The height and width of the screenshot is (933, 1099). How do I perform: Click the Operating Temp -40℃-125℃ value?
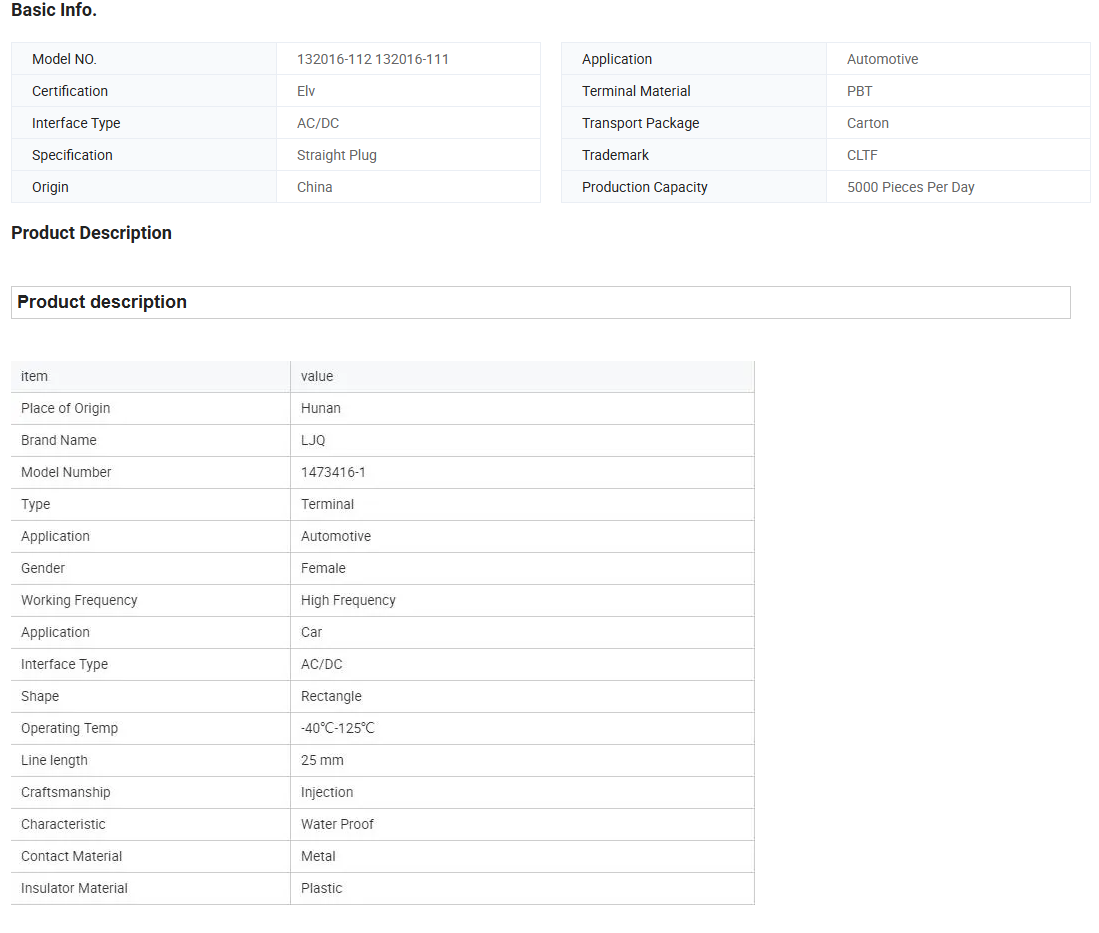[x=337, y=728]
